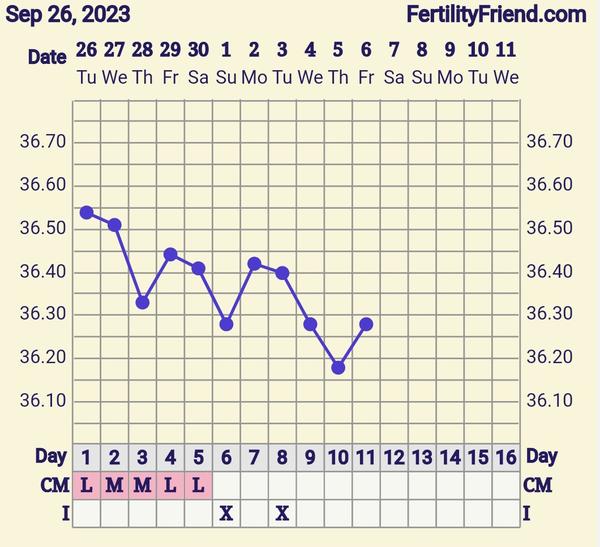Image resolution: width=600 pixels, height=547 pixels.
Task: Click the temperature point on Sunday the 1st
Action: pos(226,324)
